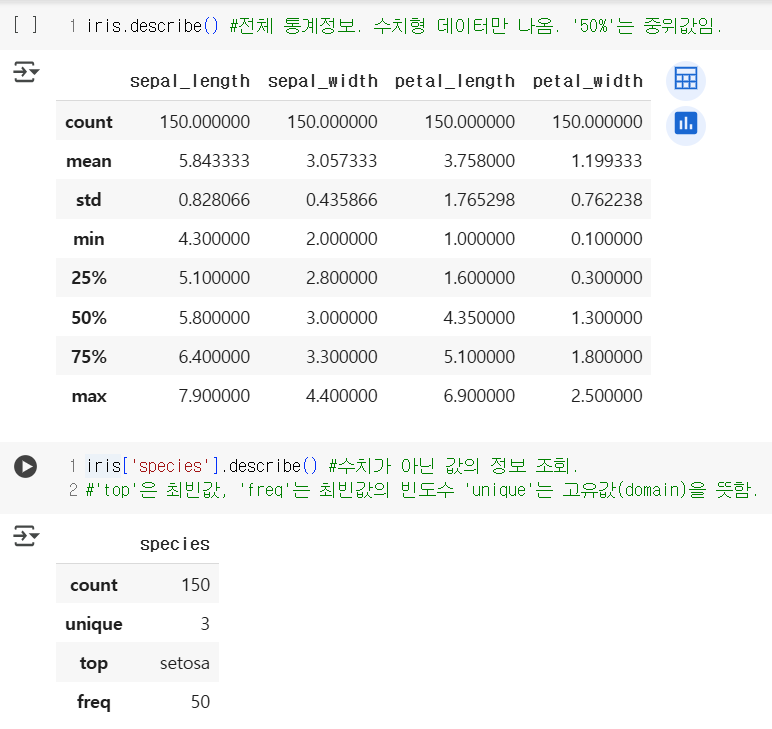Click std value 0.828066

coord(214,200)
